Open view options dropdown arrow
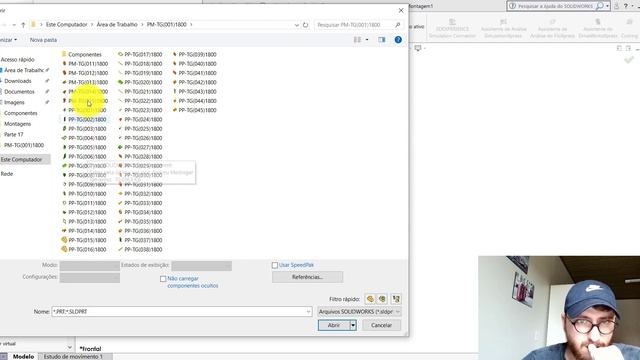Image resolution: width=640 pixels, height=360 pixels. 367,40
